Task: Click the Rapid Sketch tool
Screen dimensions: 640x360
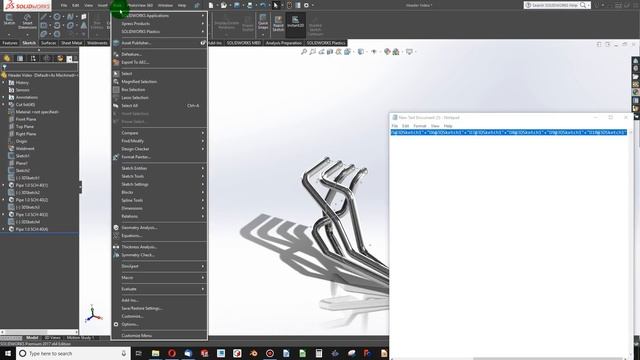Action: 278,24
